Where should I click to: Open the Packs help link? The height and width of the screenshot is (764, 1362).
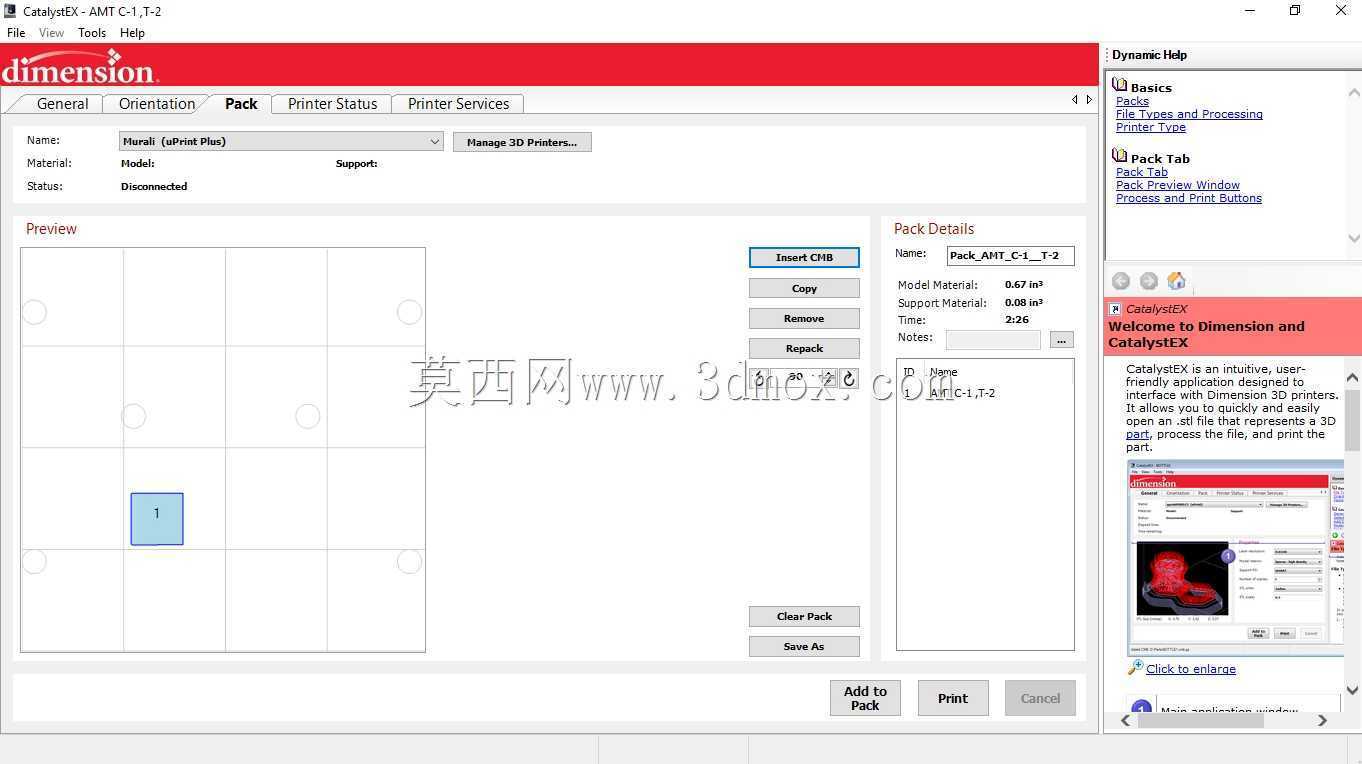pos(1132,101)
